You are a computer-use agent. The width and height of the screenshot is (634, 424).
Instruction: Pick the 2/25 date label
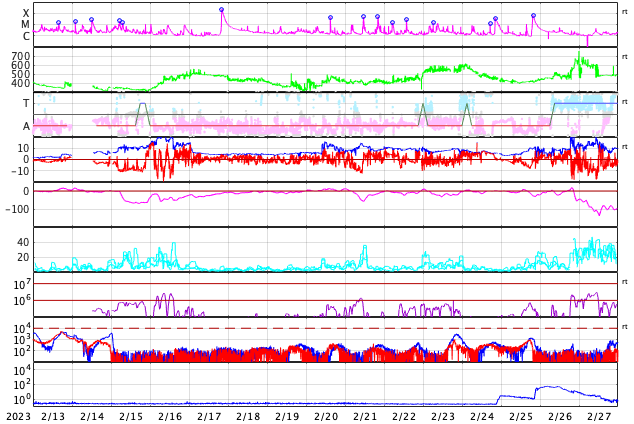click(x=521, y=417)
